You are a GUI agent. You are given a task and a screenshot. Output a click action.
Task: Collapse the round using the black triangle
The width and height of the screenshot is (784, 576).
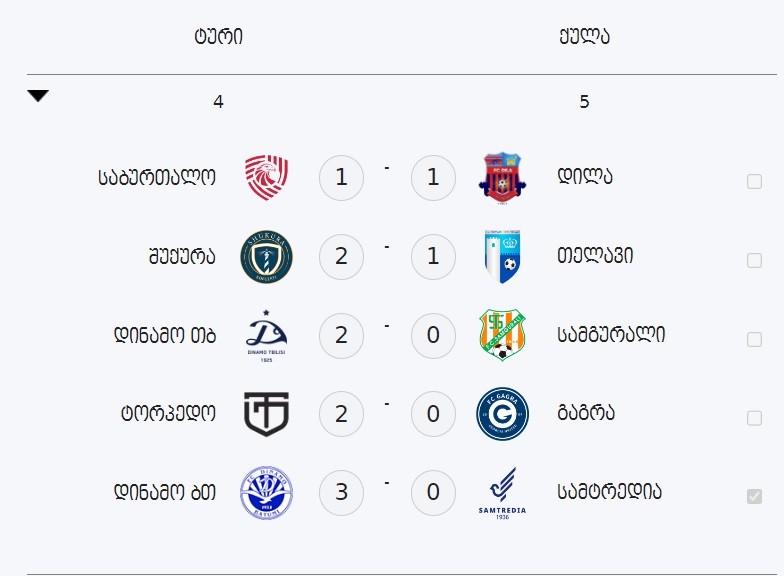38,96
